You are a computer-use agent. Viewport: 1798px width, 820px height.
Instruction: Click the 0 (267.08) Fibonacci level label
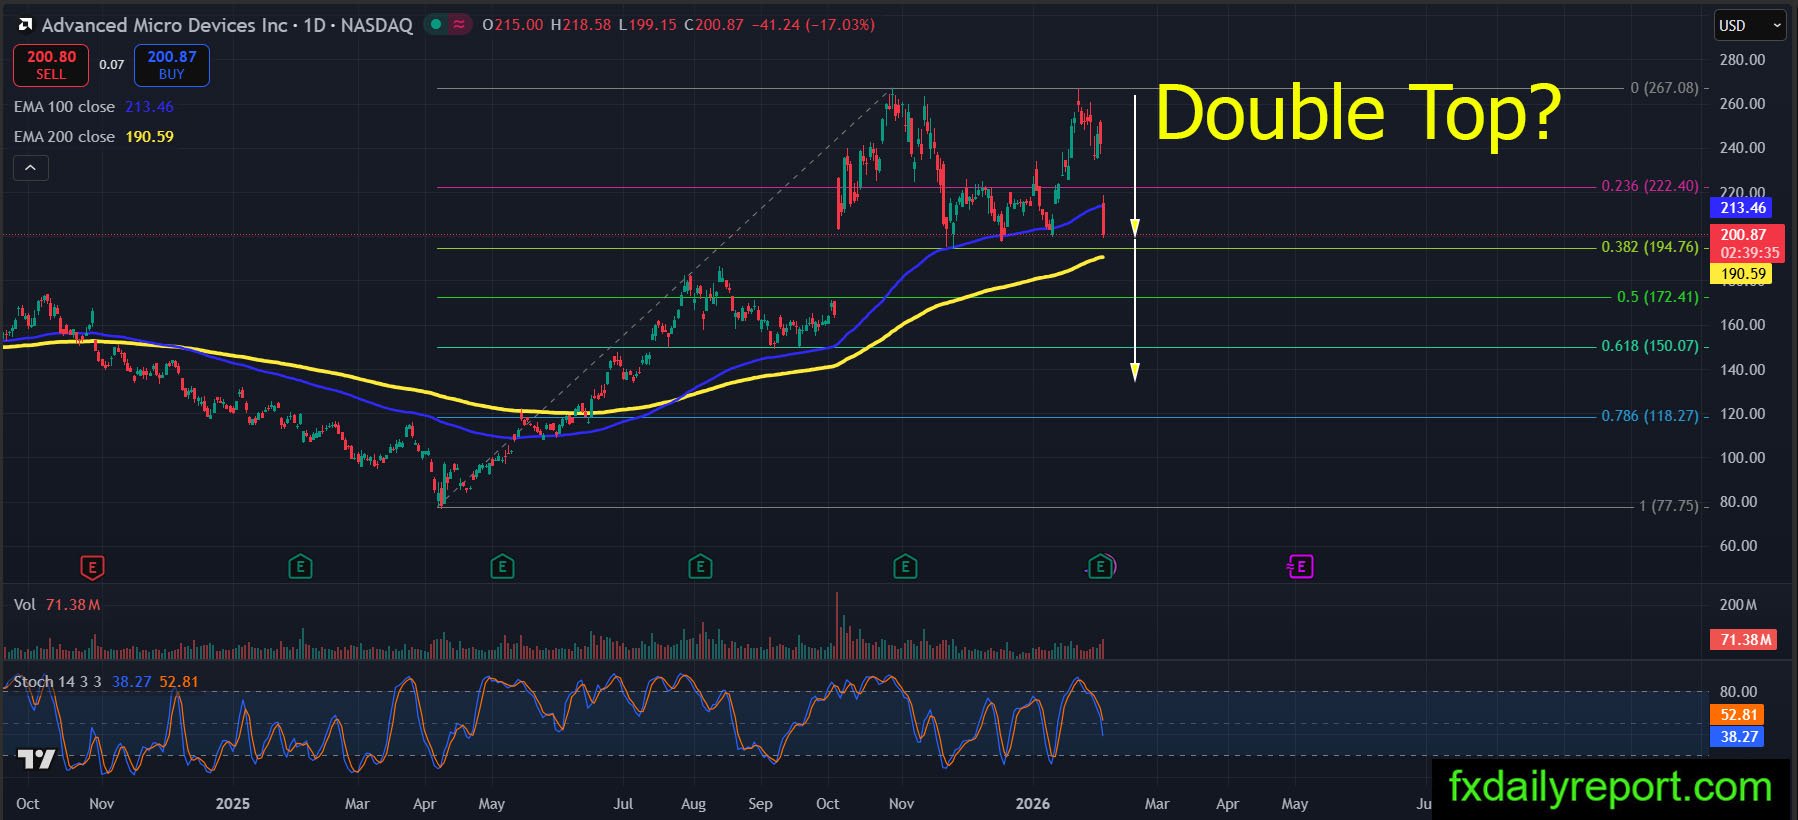(1664, 88)
